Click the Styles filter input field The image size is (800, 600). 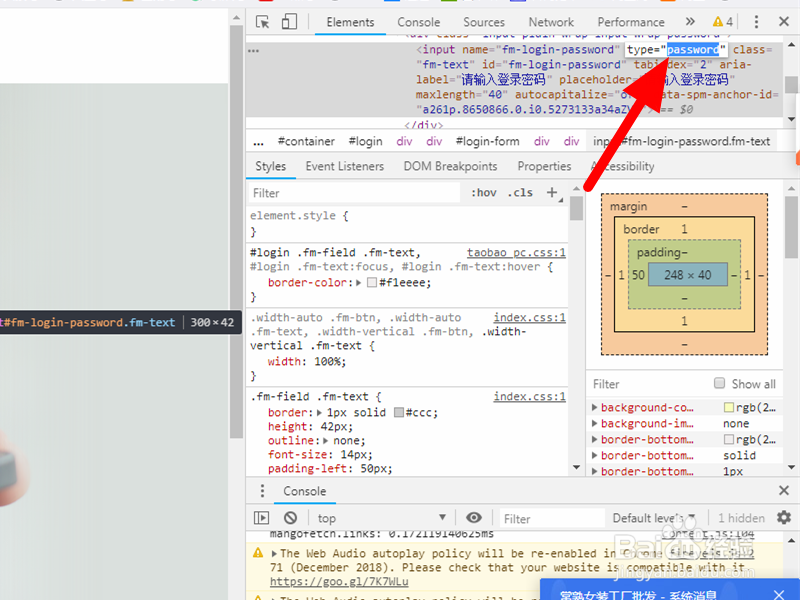click(355, 193)
